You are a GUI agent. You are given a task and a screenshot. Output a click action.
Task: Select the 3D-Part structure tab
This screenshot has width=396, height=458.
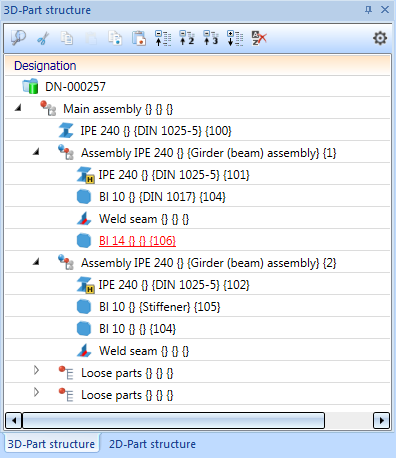coord(51,444)
